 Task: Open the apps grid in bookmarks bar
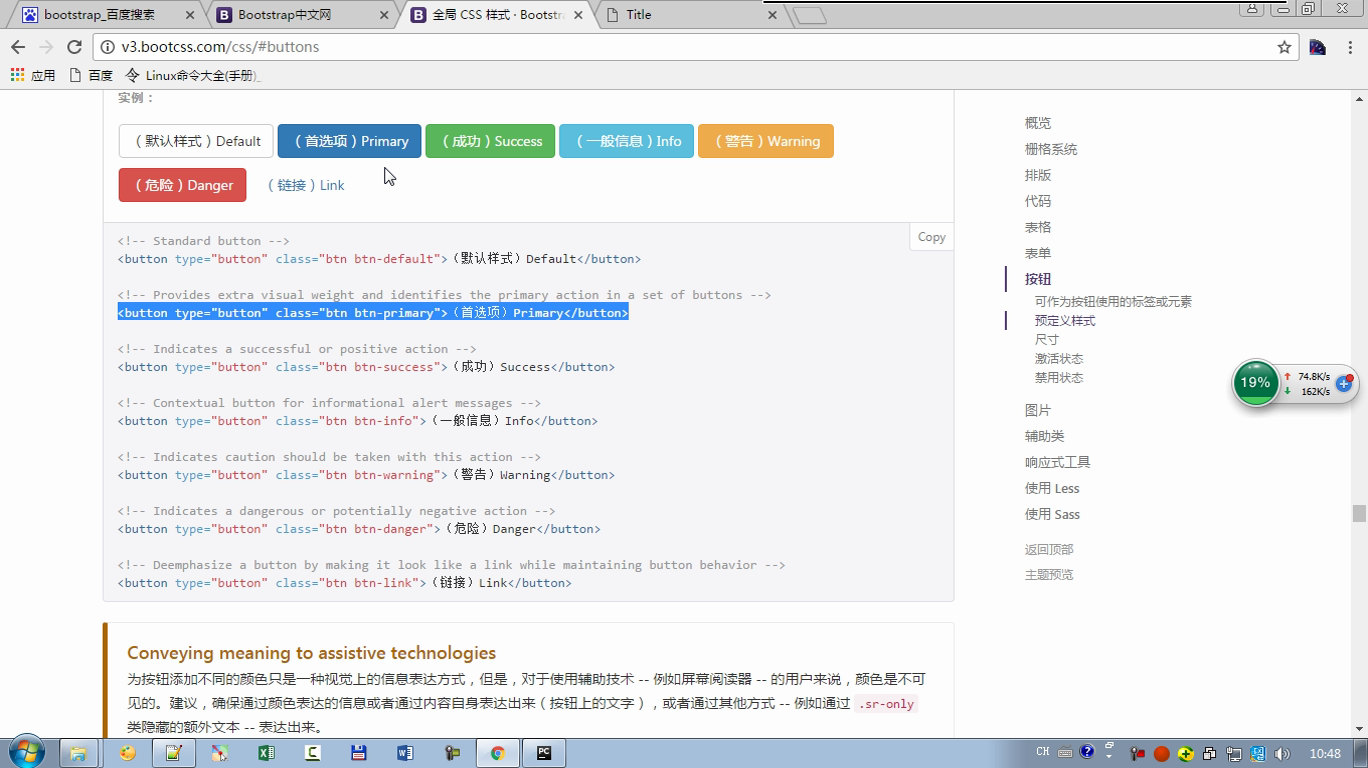click(x=17, y=75)
